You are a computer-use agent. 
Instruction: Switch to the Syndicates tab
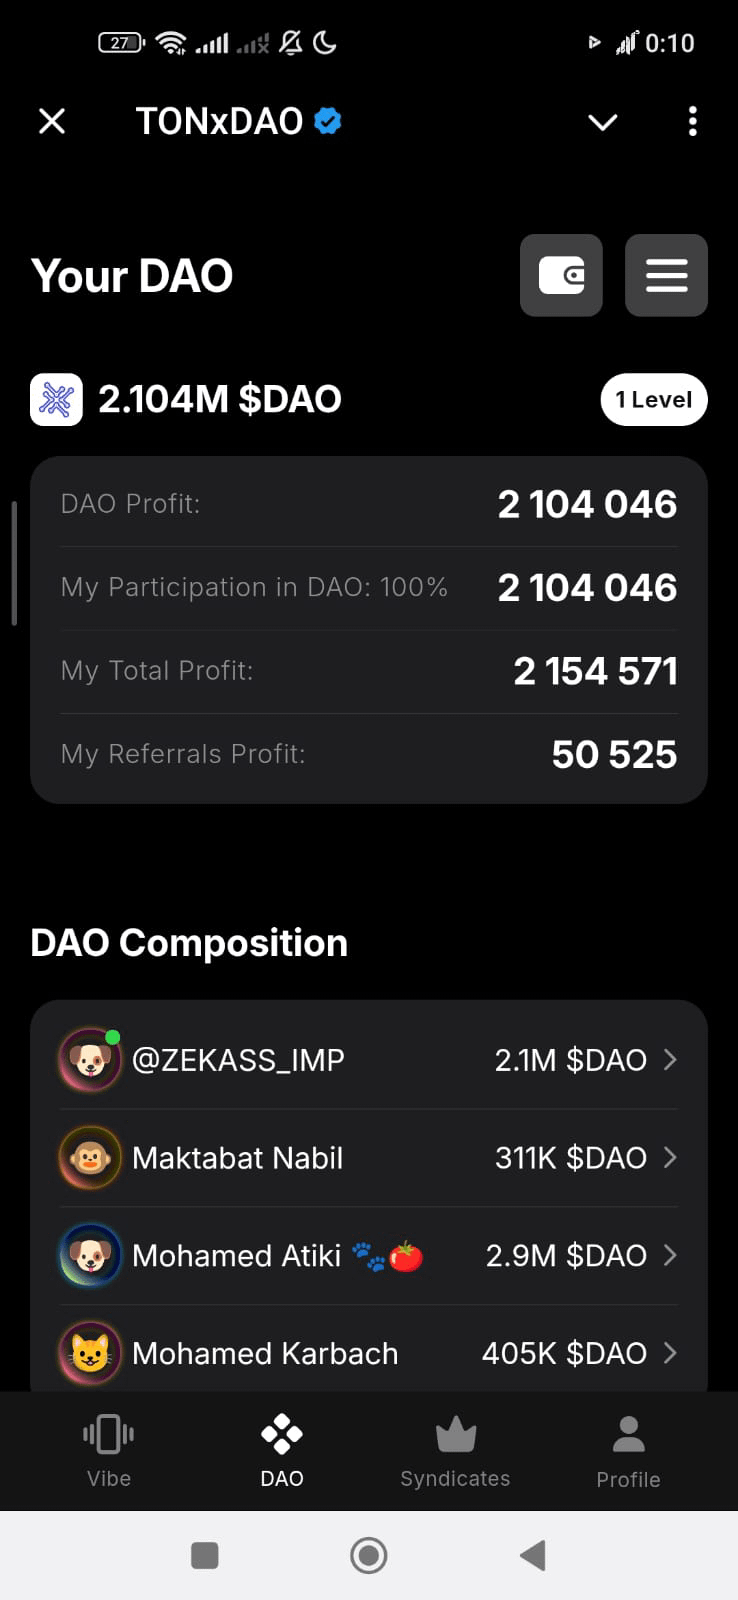coord(455,1451)
